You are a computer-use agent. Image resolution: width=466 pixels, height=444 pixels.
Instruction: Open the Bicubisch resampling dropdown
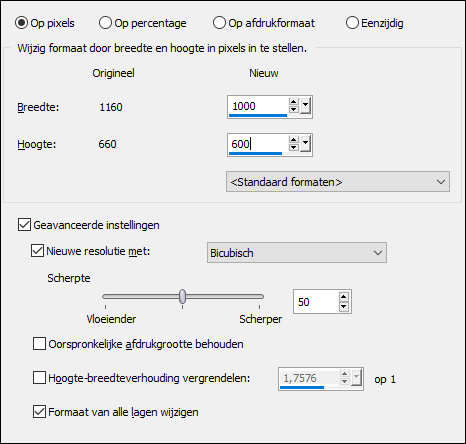(x=297, y=253)
